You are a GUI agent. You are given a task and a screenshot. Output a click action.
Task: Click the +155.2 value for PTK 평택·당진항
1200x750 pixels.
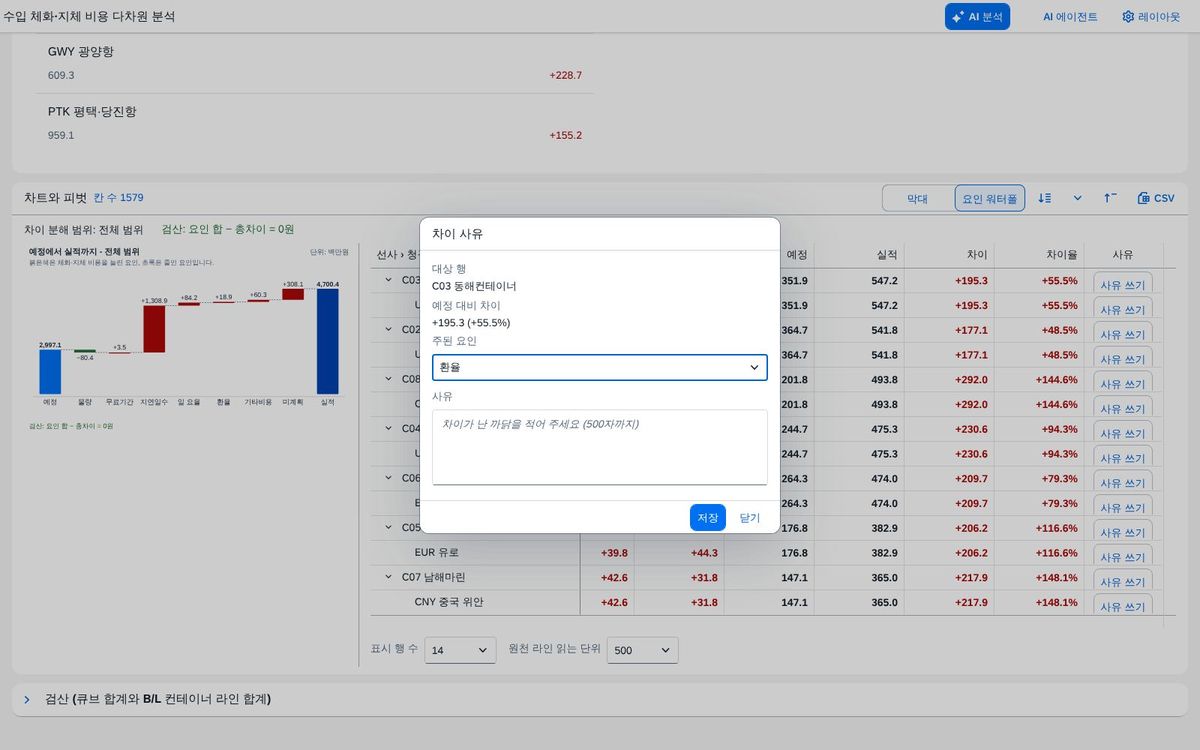565,135
